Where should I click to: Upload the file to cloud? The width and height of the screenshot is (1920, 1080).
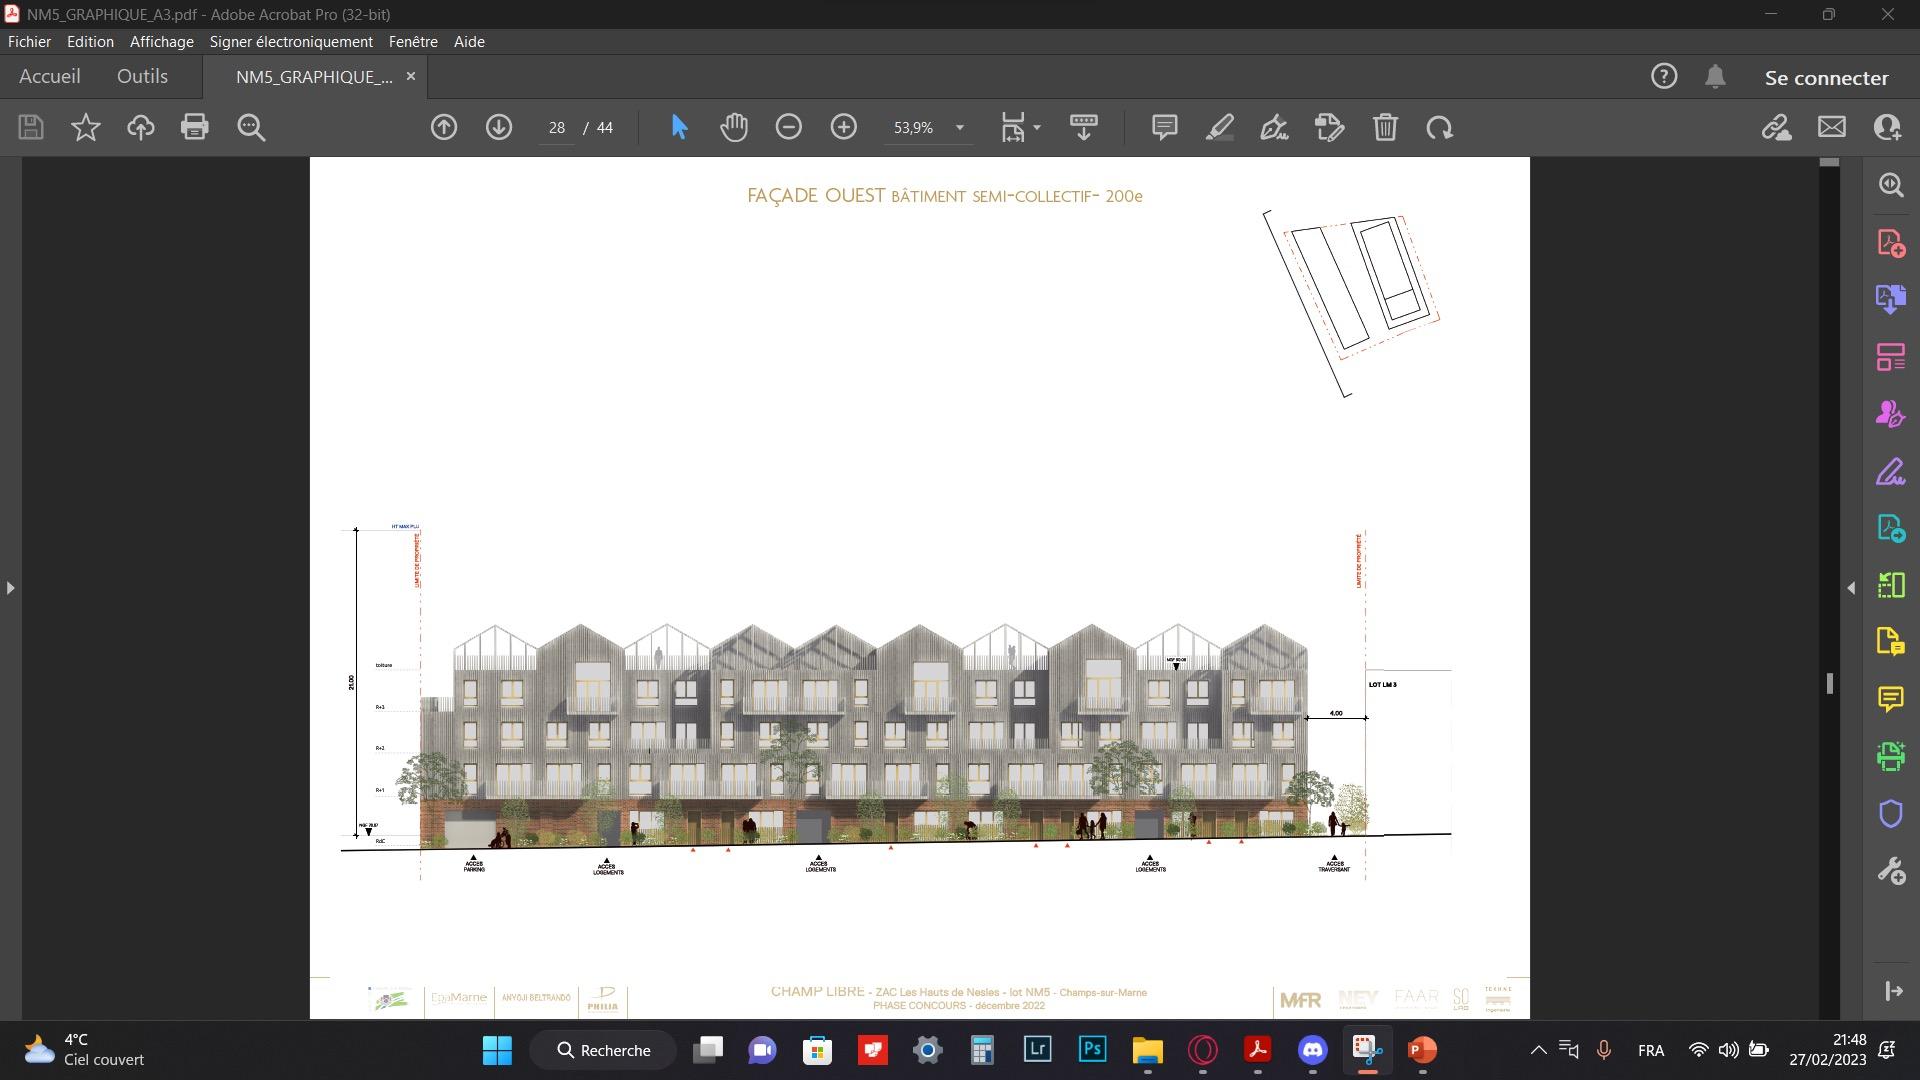pyautogui.click(x=141, y=127)
